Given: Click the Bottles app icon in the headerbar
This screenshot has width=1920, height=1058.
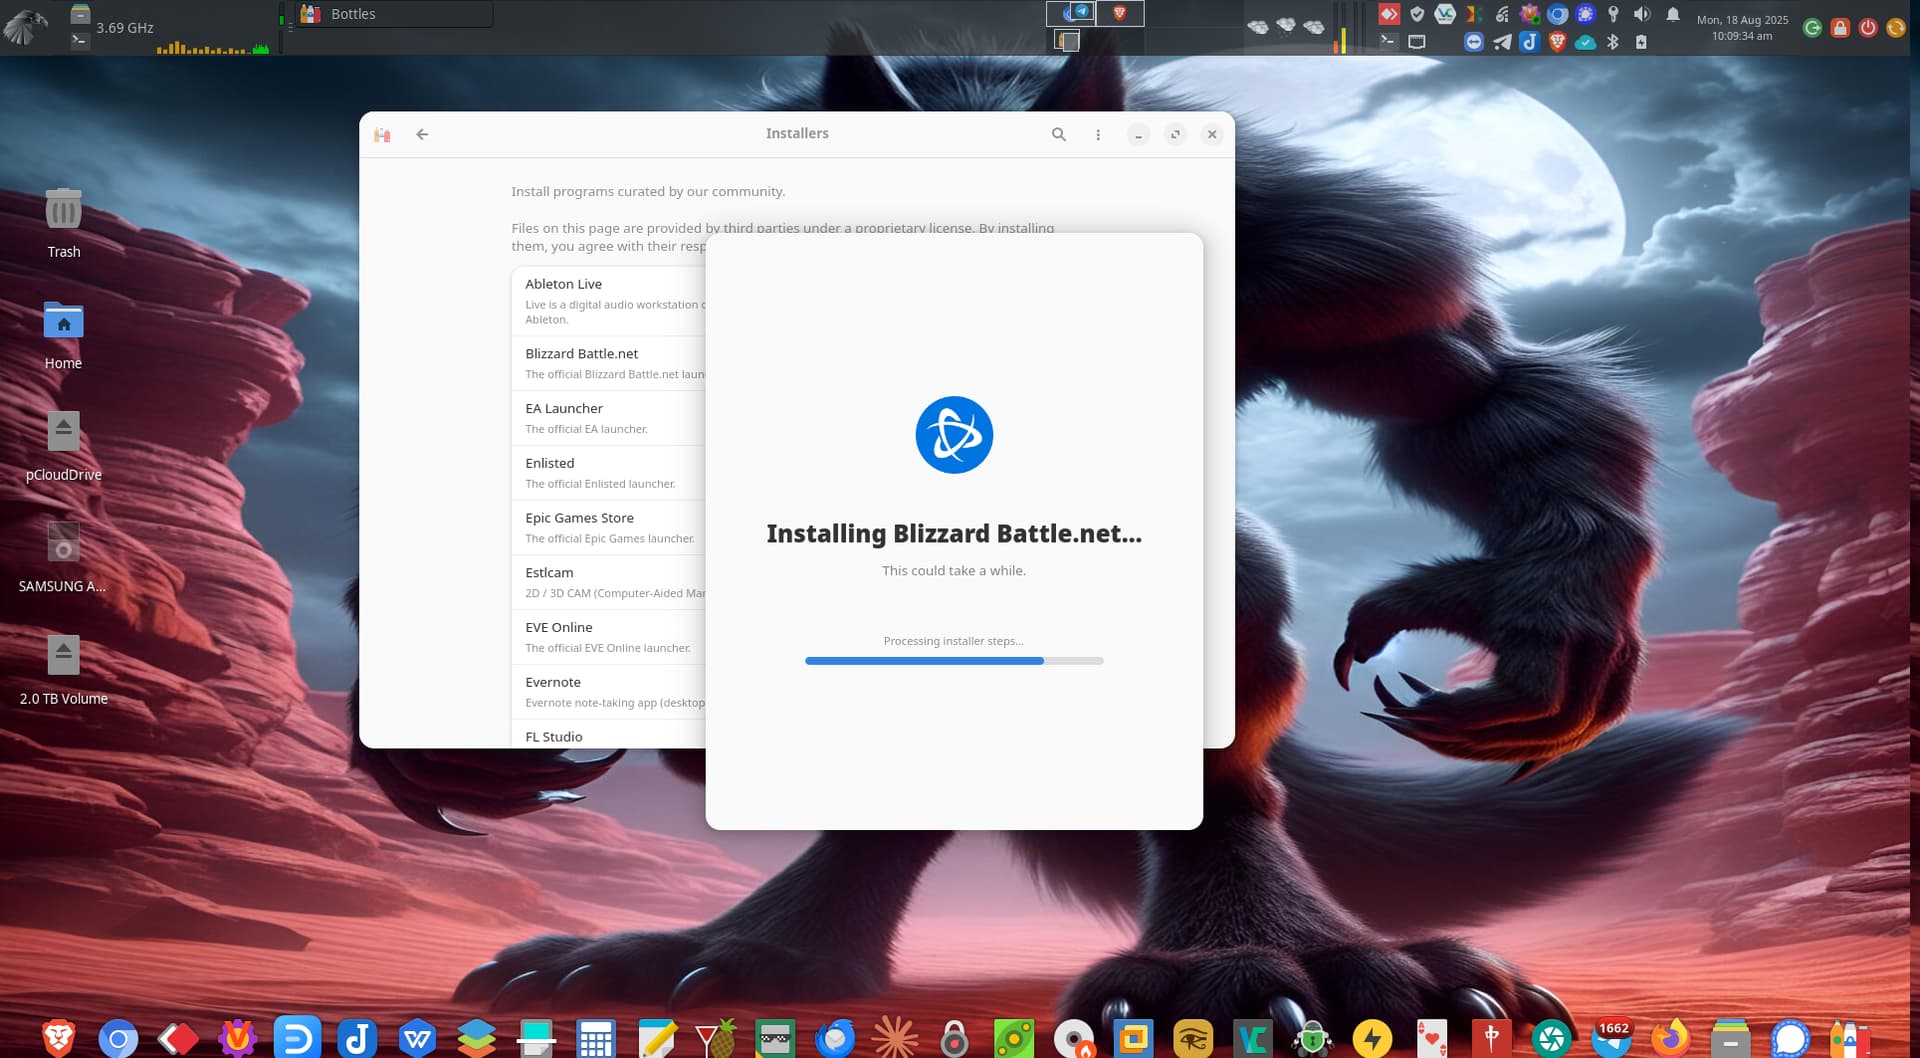Looking at the screenshot, I should [382, 134].
